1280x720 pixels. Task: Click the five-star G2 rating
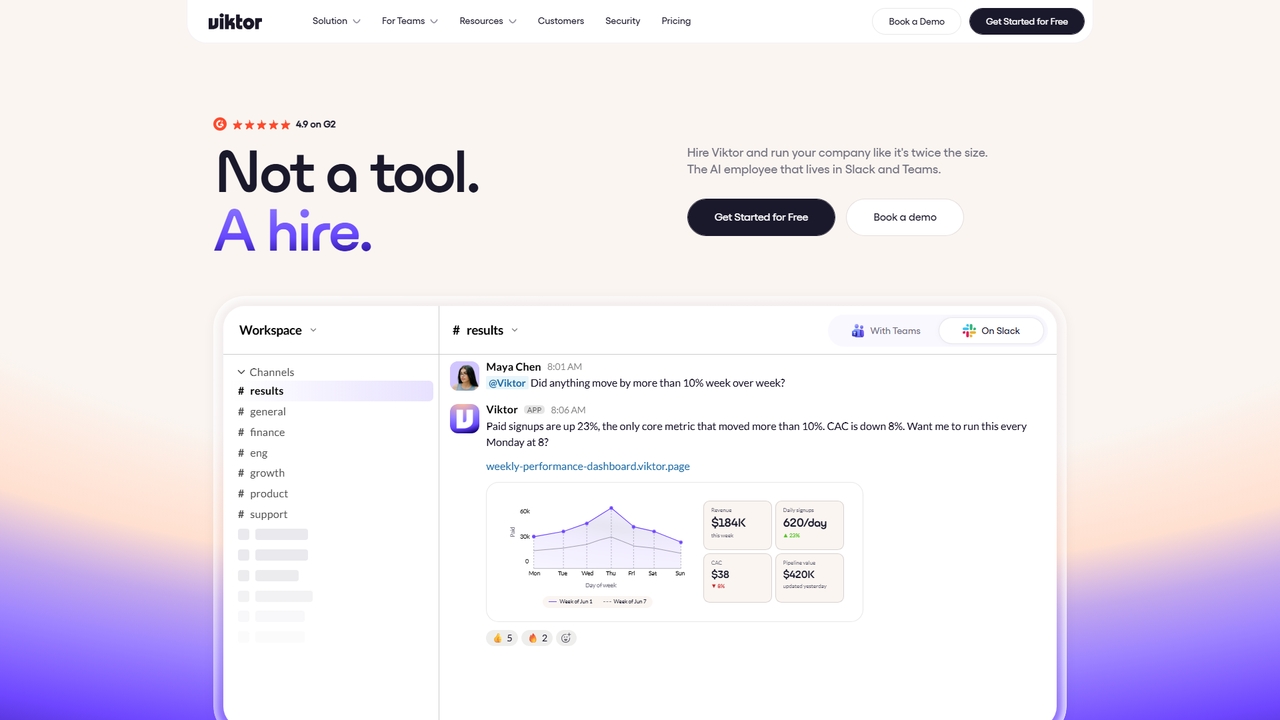point(261,125)
